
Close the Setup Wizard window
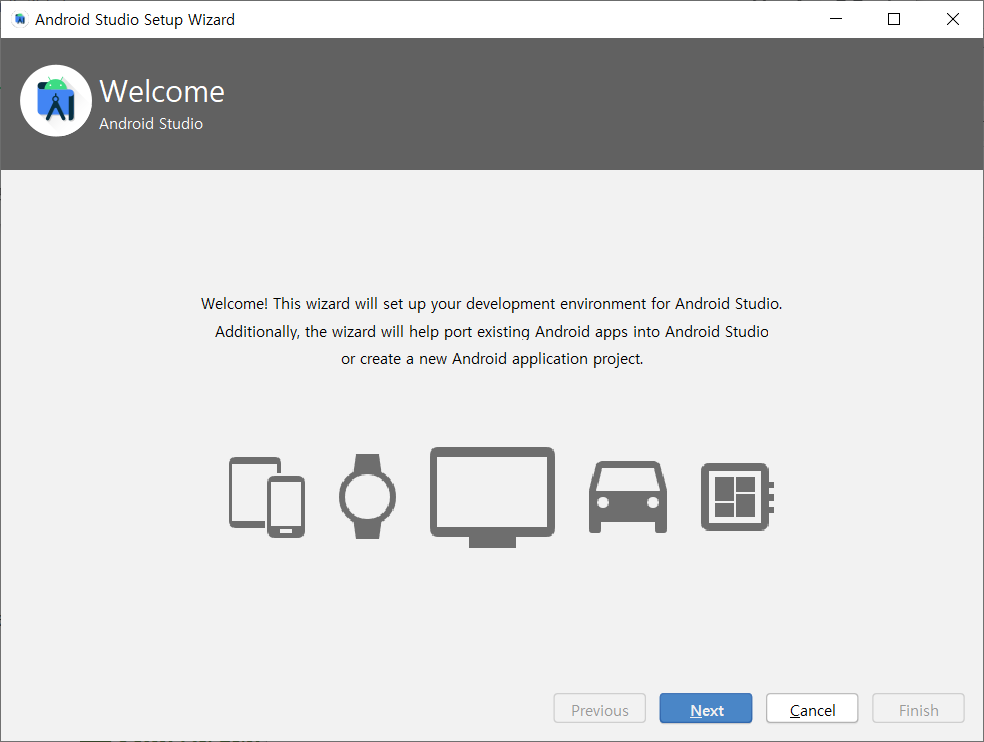(953, 19)
